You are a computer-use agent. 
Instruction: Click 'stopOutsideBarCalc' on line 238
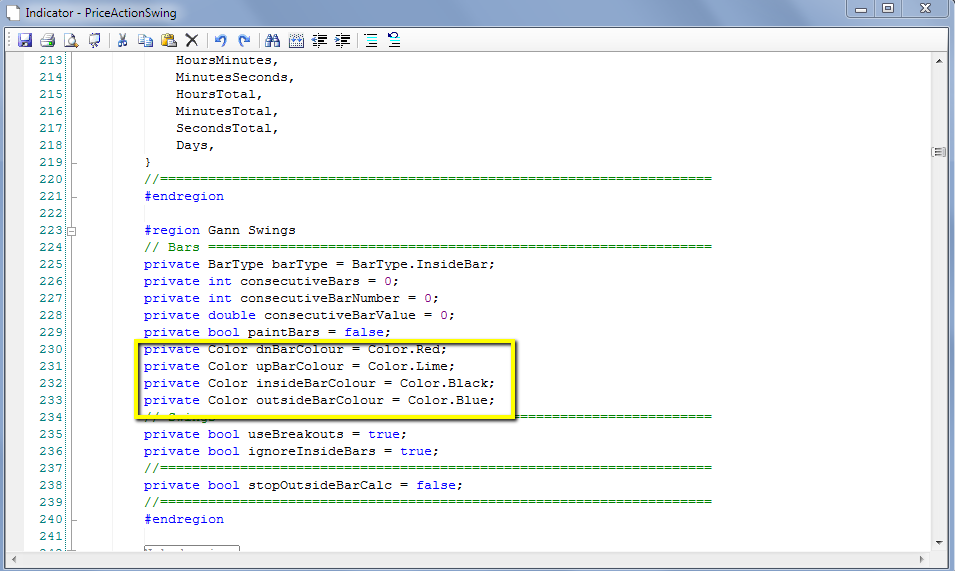(x=320, y=486)
